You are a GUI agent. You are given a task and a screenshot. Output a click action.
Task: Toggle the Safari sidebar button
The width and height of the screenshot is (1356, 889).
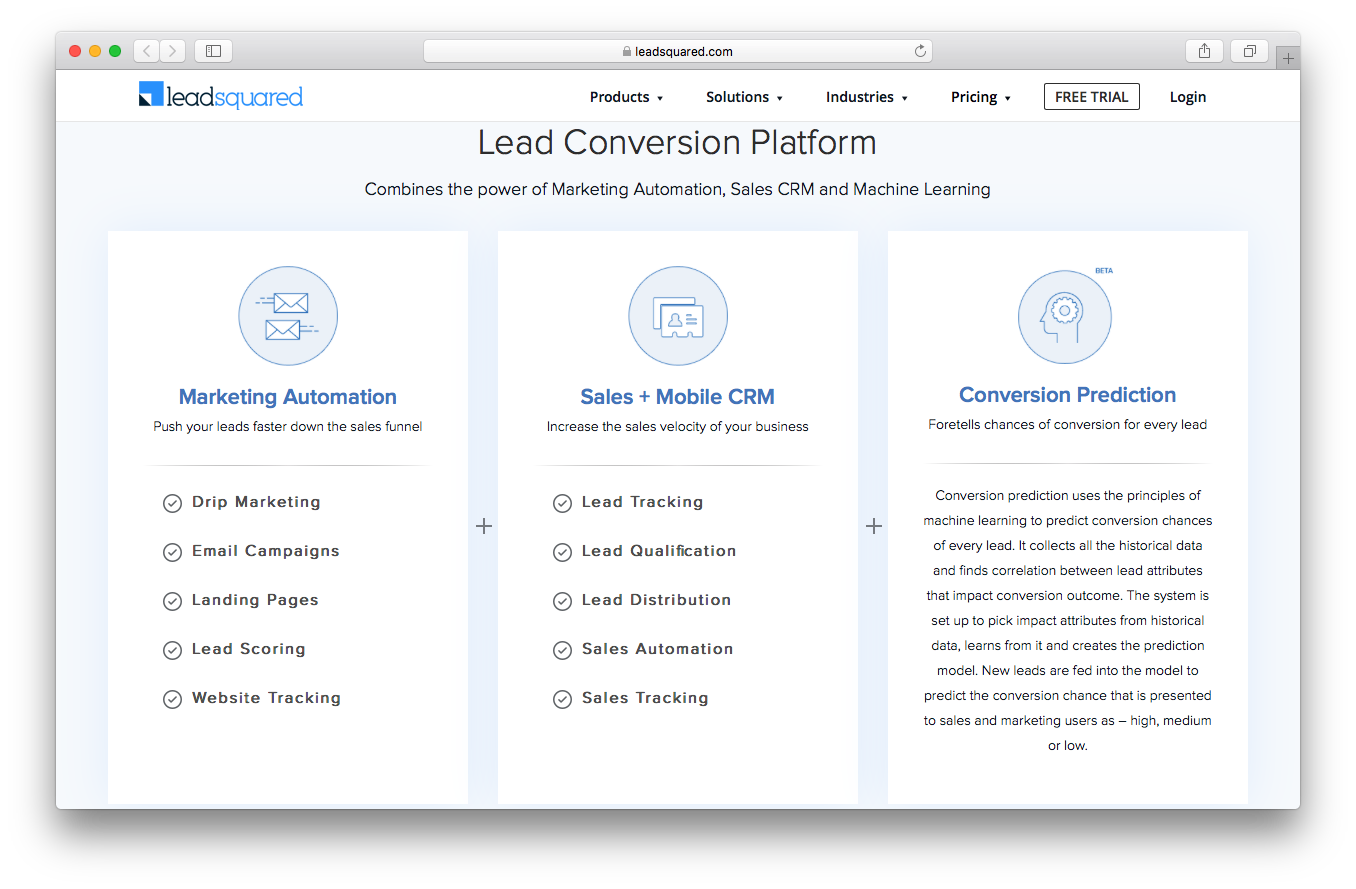point(213,51)
